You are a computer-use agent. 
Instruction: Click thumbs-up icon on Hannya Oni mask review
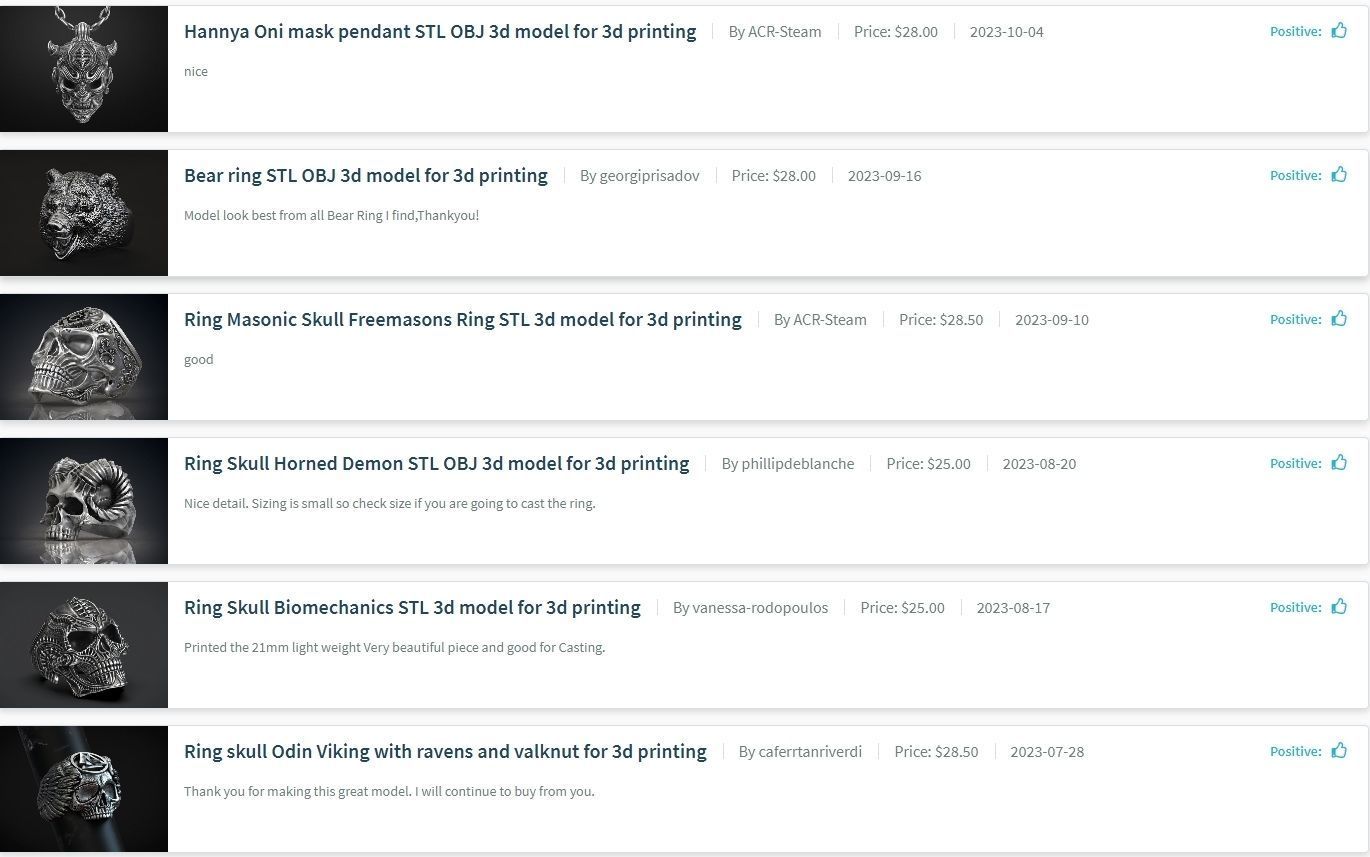click(x=1339, y=31)
